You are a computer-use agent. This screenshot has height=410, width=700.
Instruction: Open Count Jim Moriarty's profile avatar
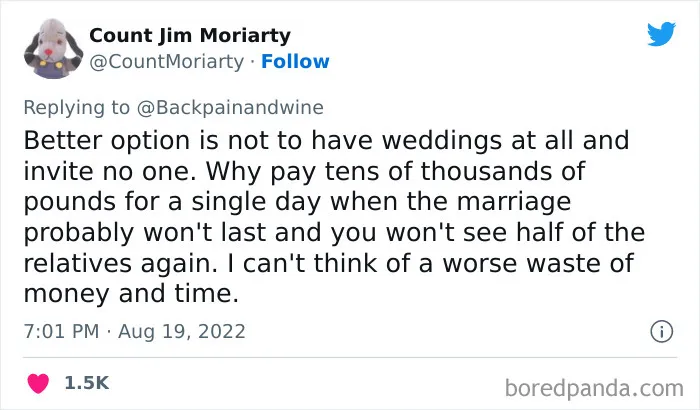point(53,48)
